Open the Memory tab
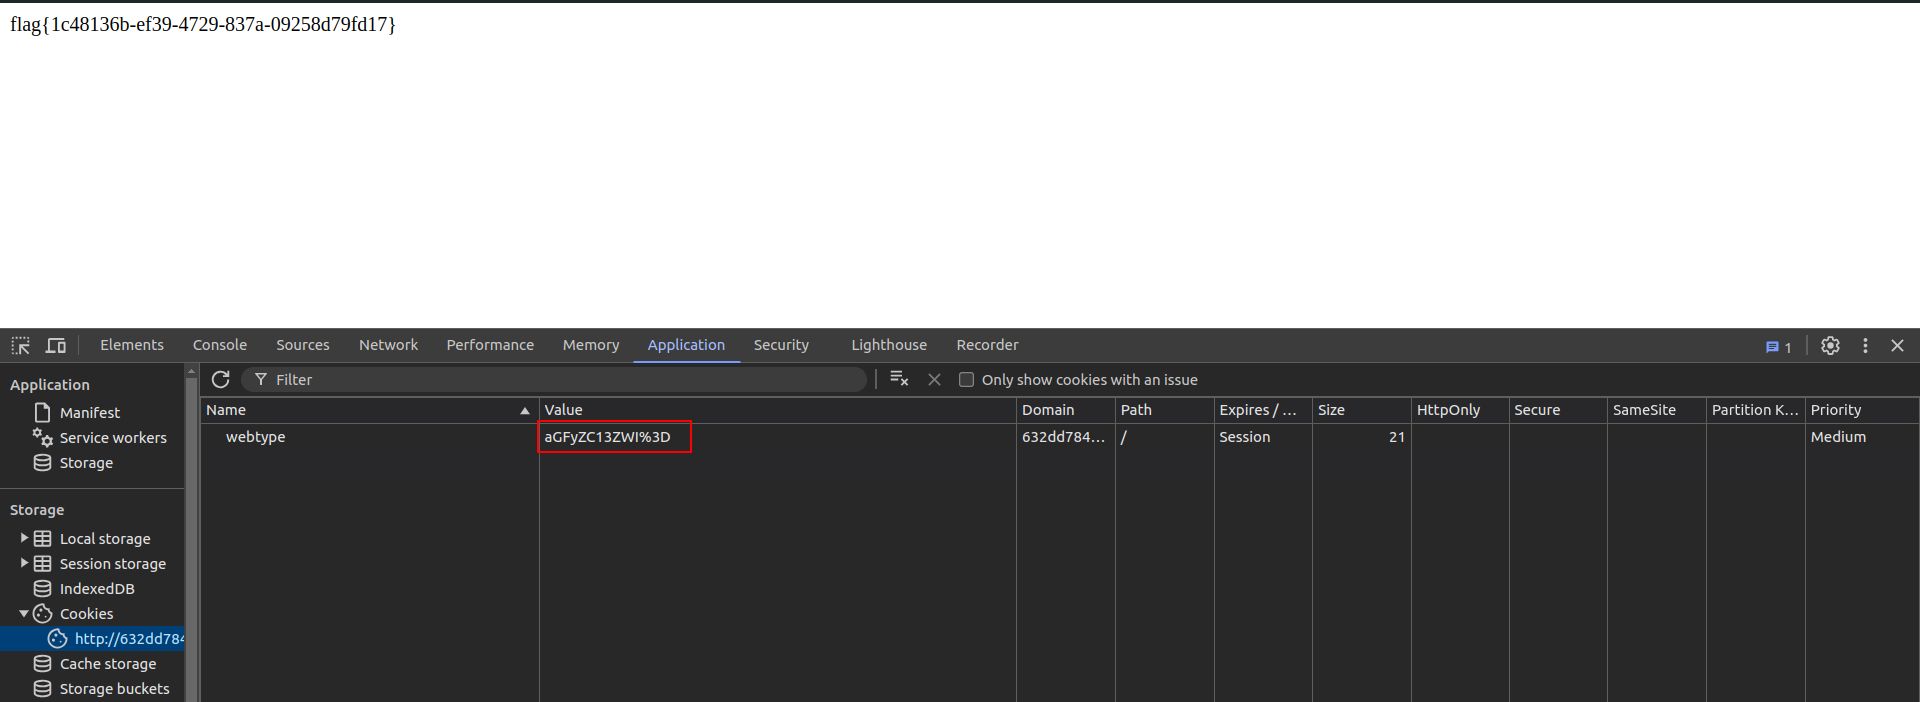 click(591, 345)
